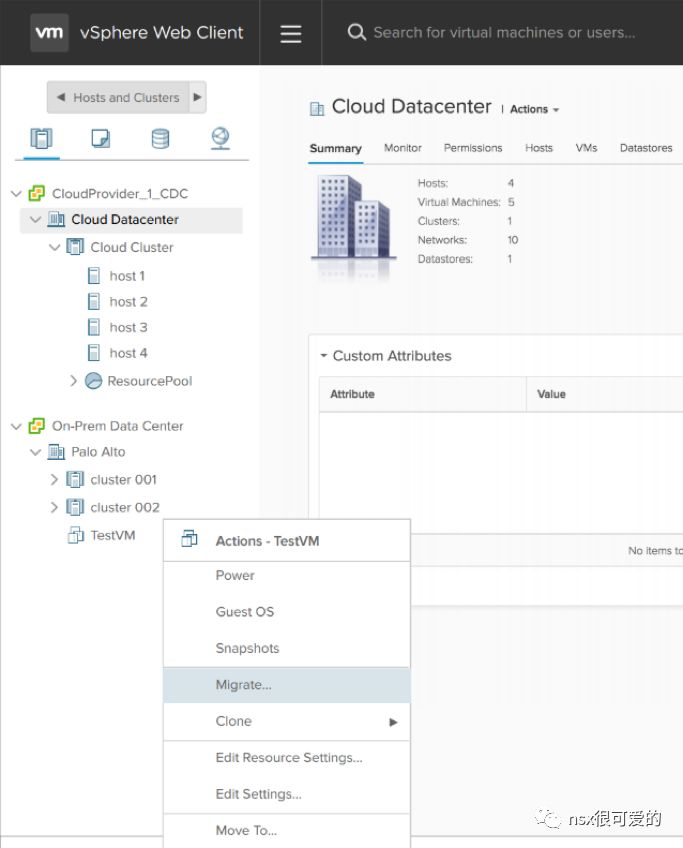
Task: Switch to the Summary tab
Action: (335, 148)
